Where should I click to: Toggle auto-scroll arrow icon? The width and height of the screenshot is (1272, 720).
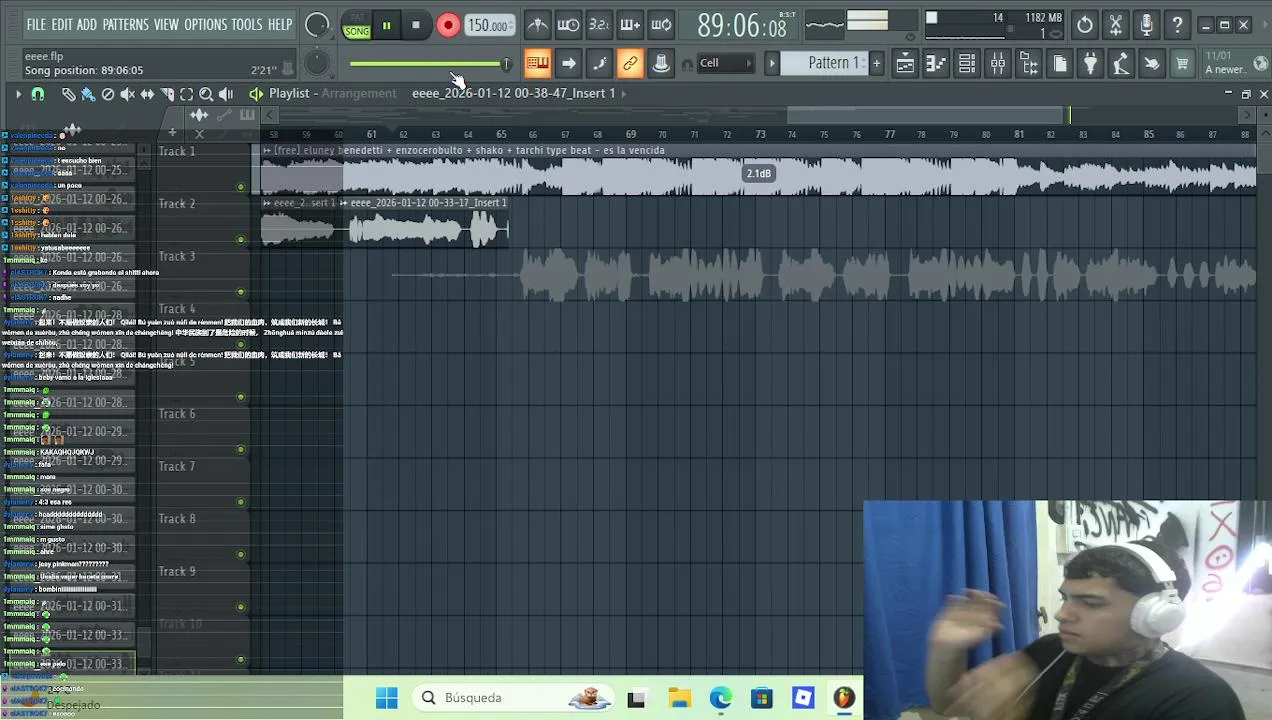[568, 64]
